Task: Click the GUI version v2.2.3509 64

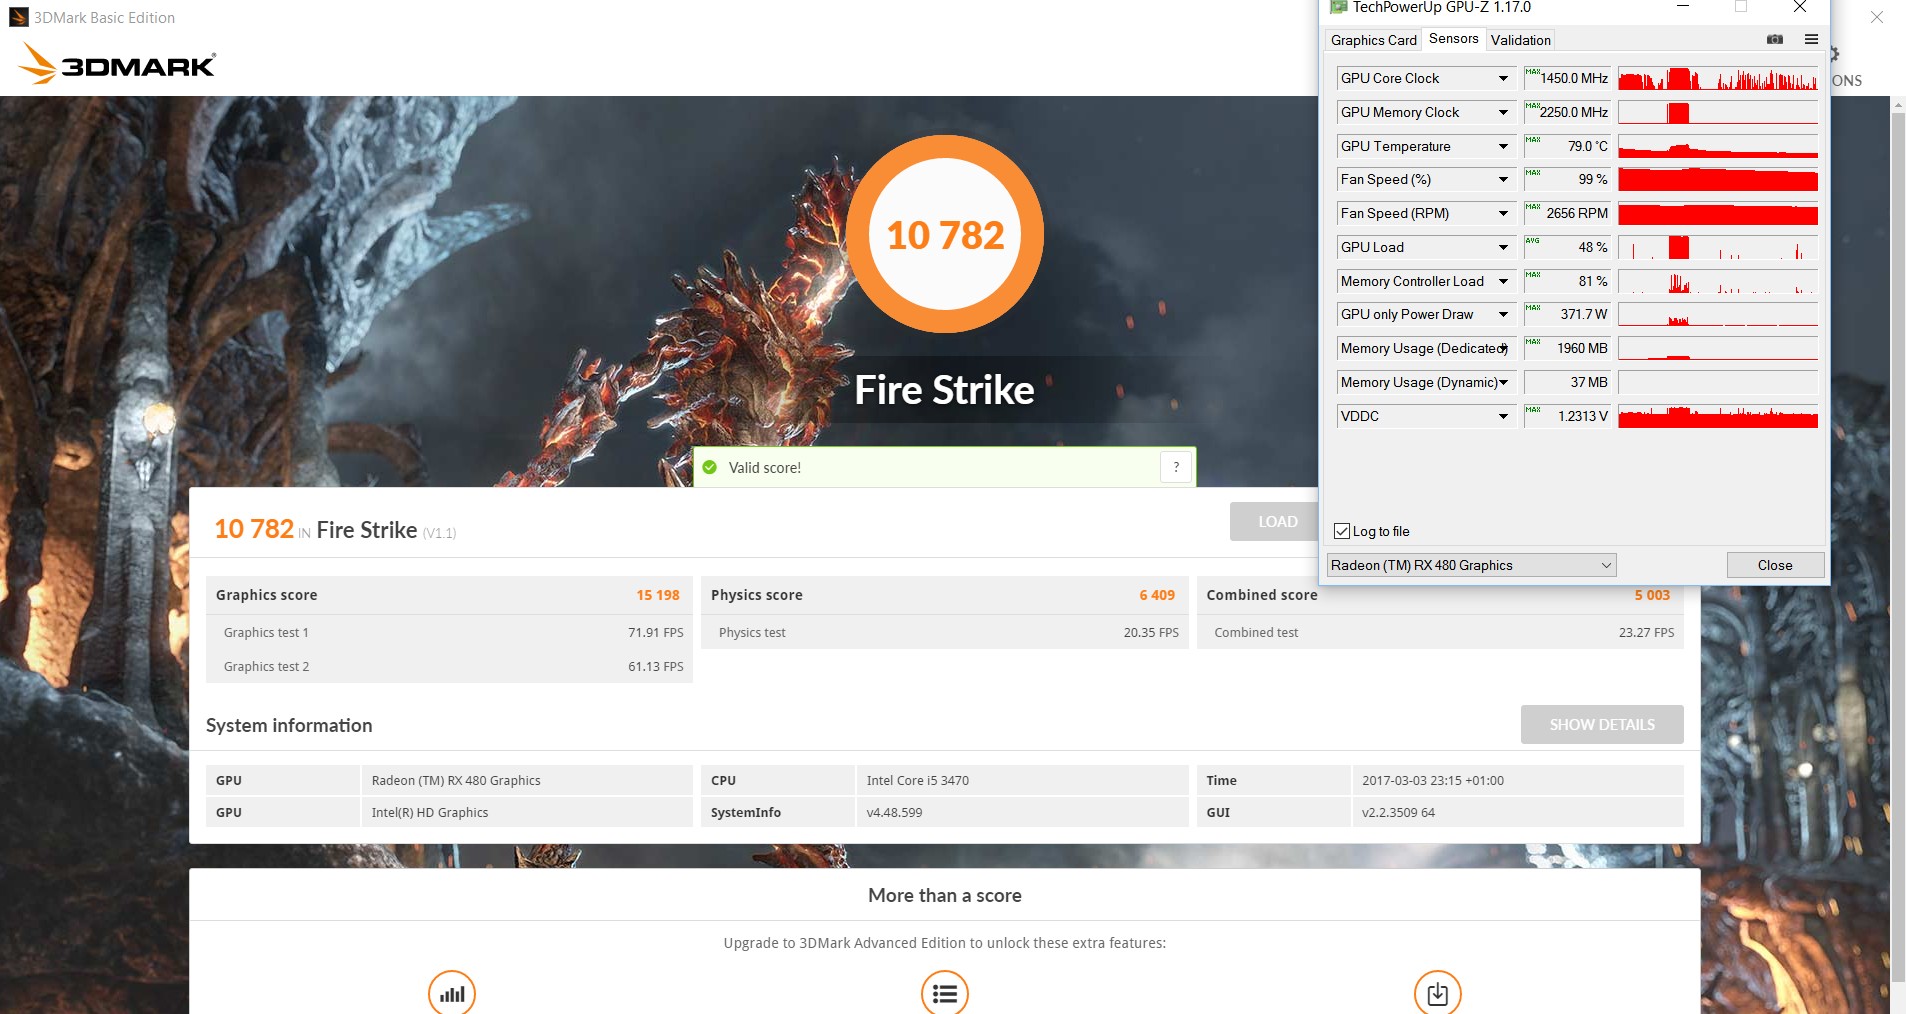Action: (1398, 812)
